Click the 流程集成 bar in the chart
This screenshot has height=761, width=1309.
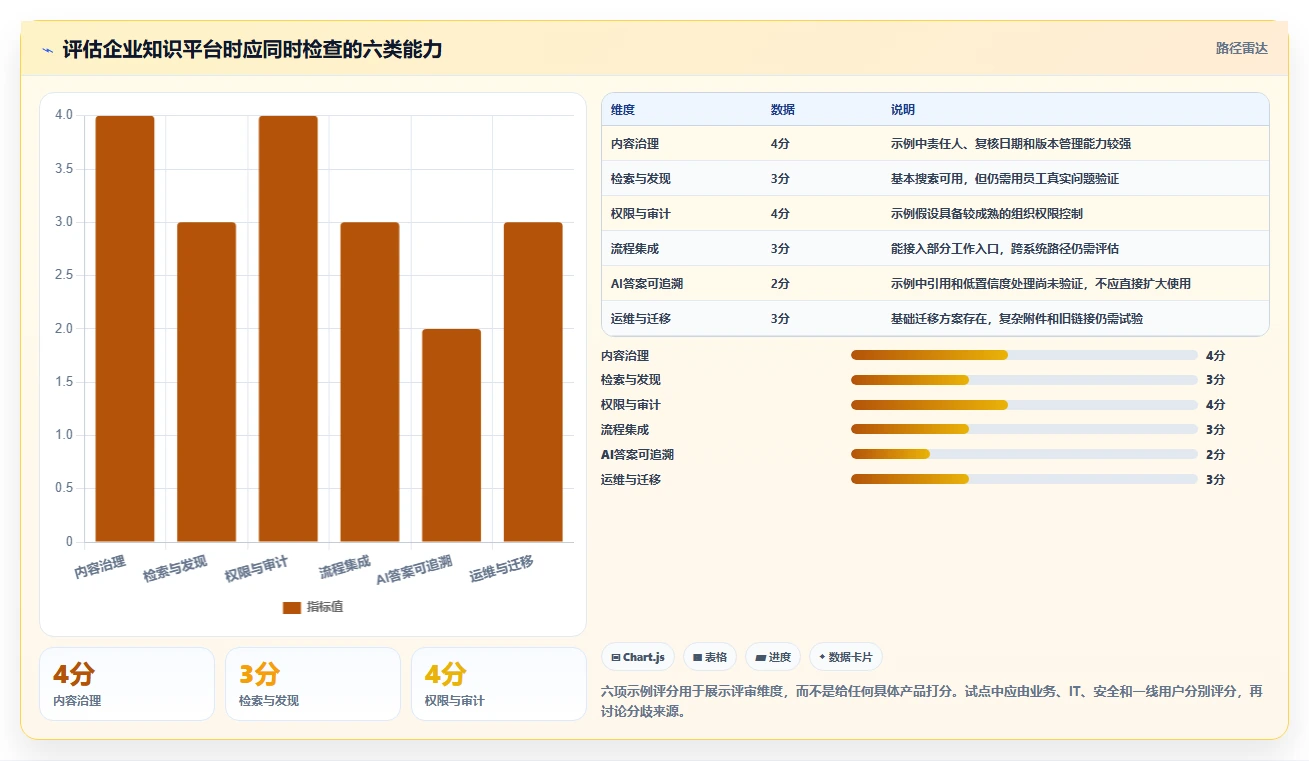click(370, 382)
